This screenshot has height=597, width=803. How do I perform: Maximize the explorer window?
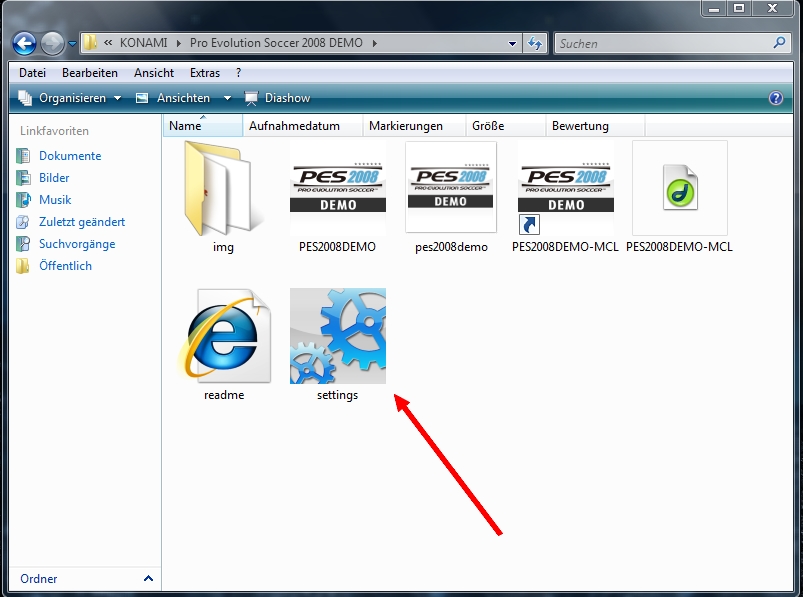click(739, 9)
